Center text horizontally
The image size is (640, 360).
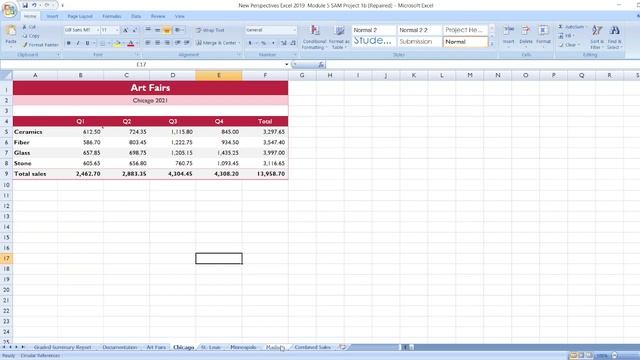(157, 43)
